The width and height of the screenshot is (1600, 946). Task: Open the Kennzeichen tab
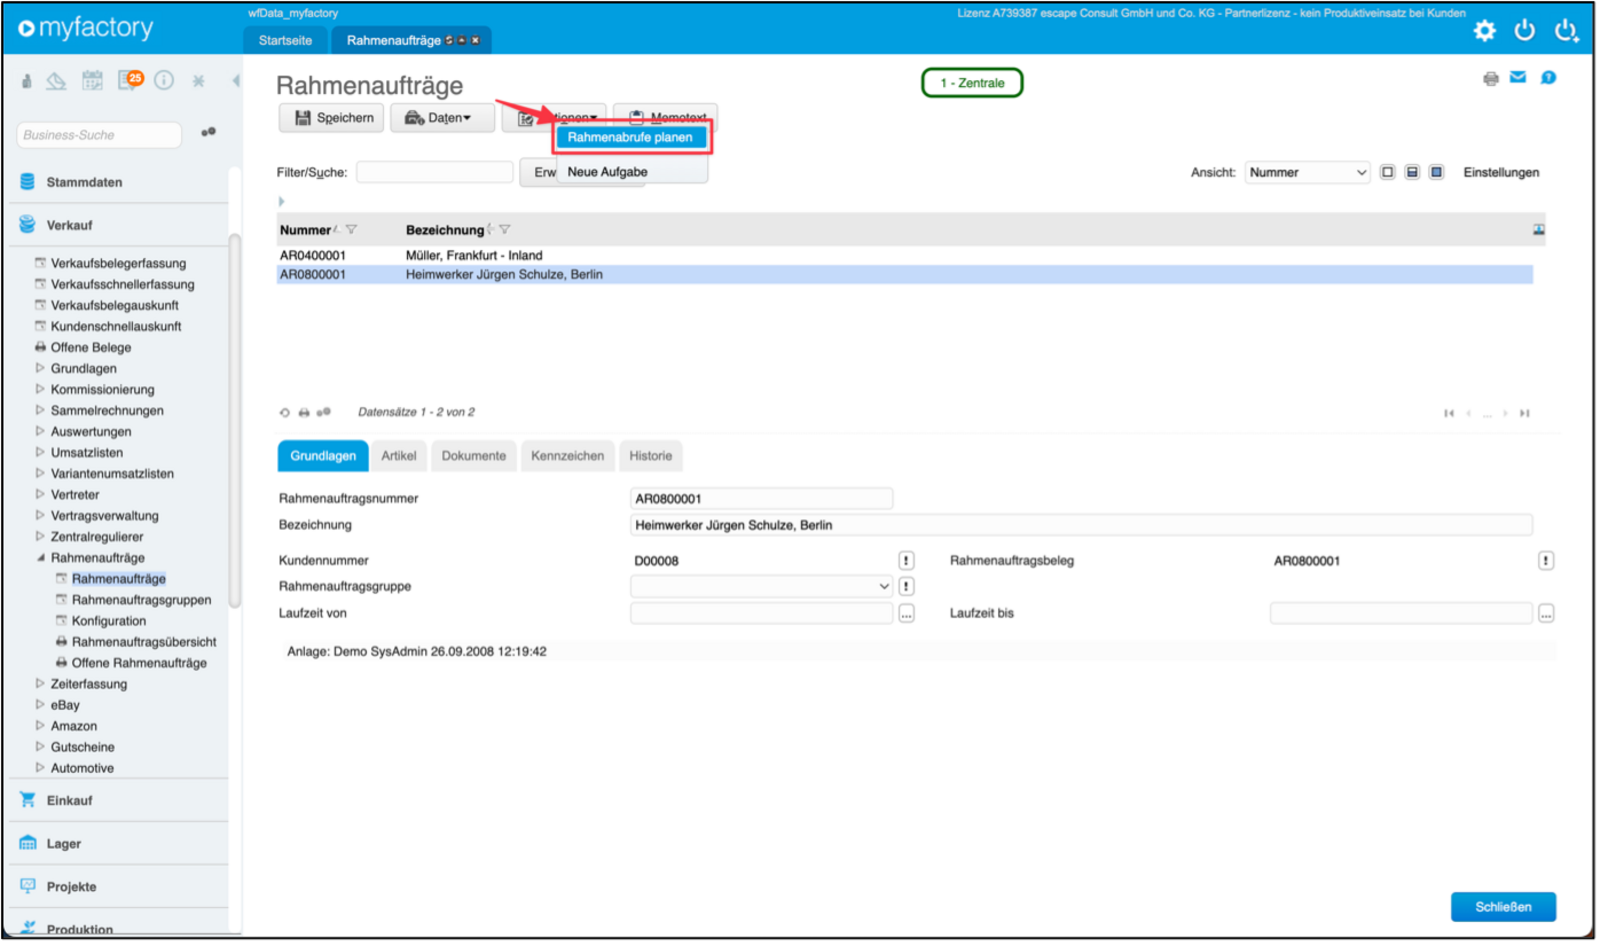point(567,456)
